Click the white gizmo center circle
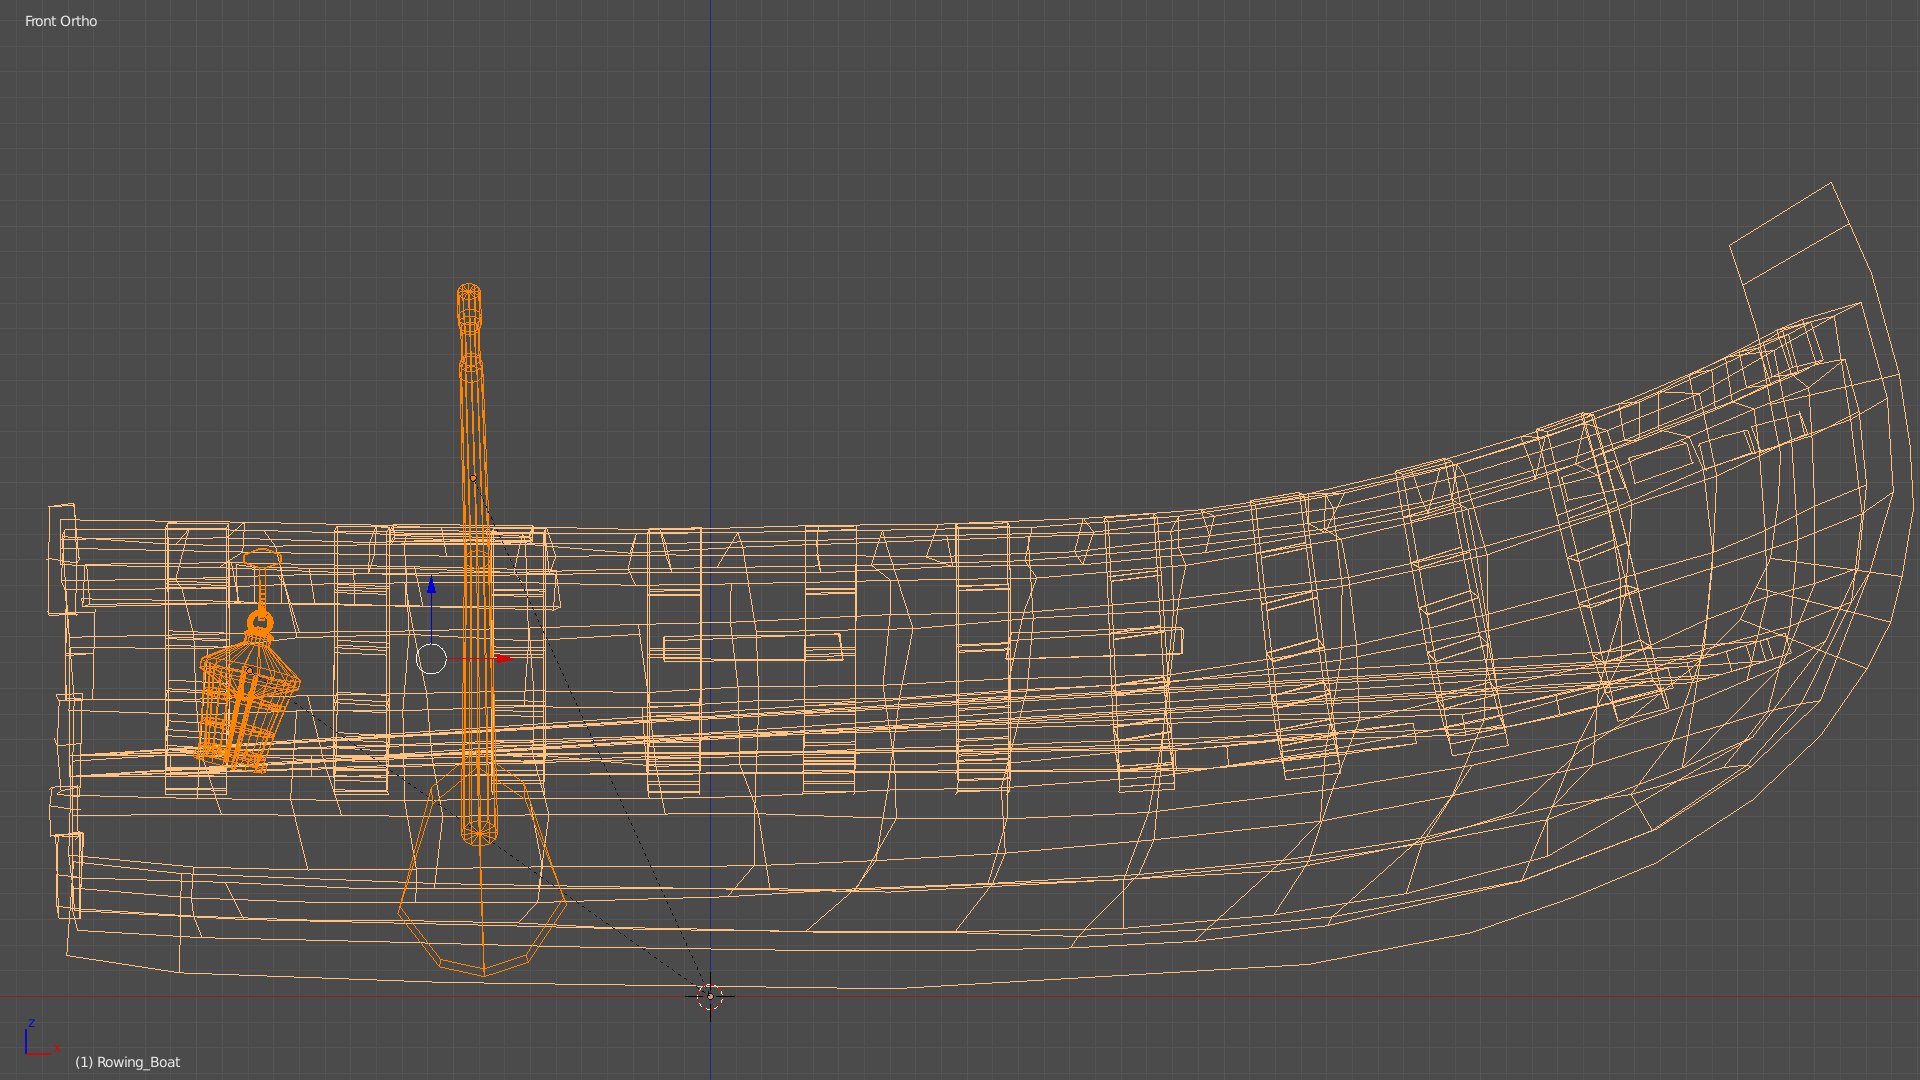The image size is (1920, 1080). [431, 659]
